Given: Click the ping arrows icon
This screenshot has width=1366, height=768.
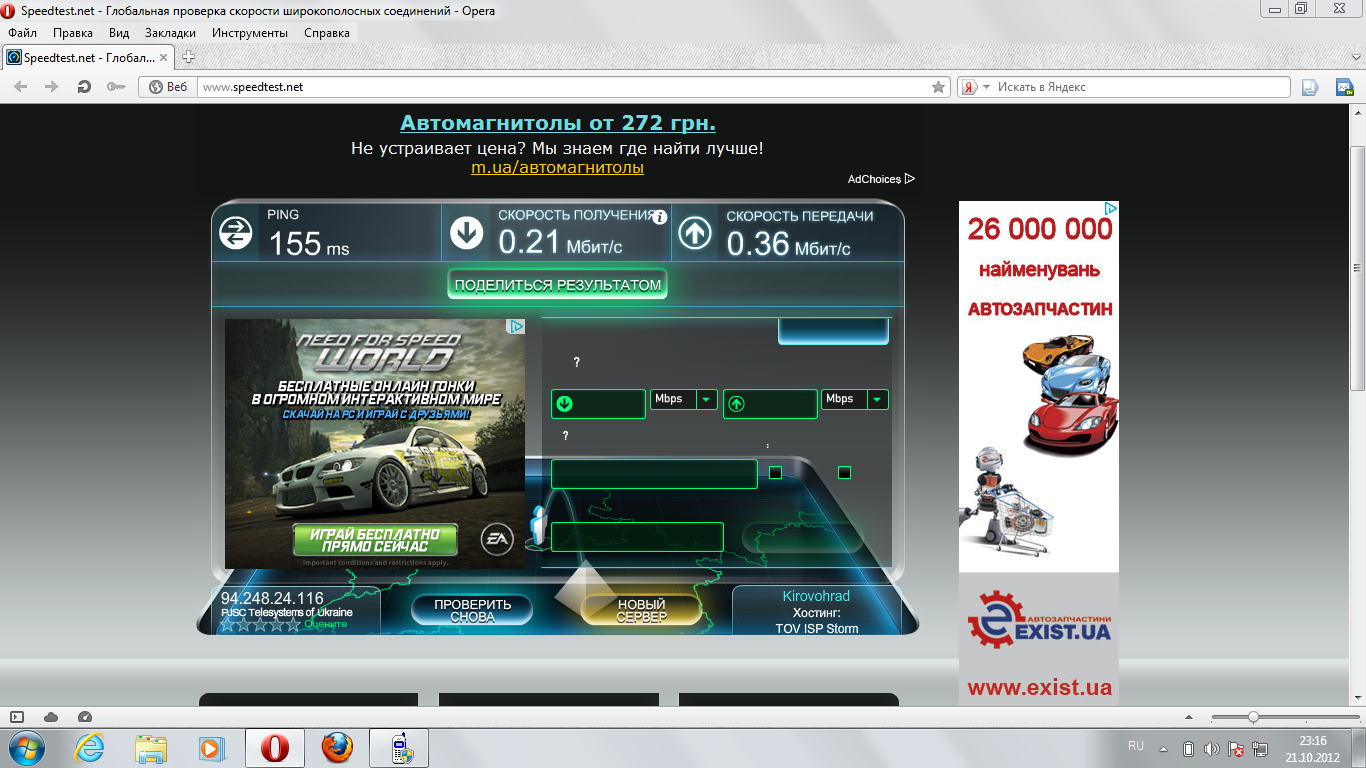Looking at the screenshot, I should [x=236, y=234].
